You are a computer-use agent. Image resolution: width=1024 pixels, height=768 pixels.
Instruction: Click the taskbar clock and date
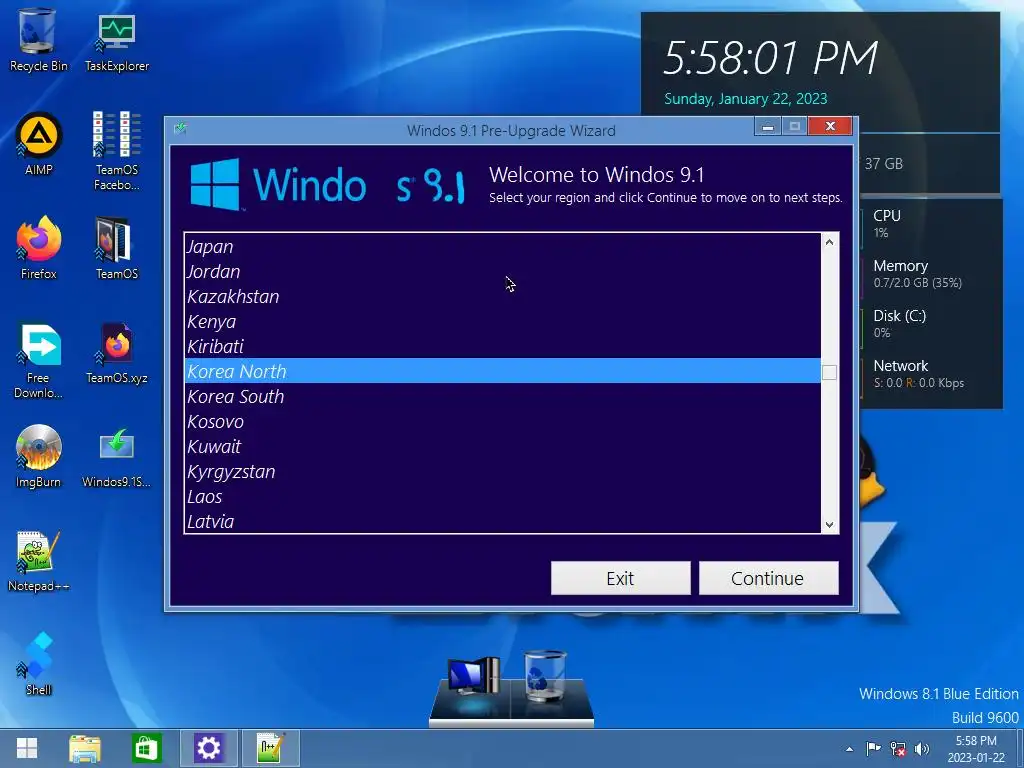976,749
